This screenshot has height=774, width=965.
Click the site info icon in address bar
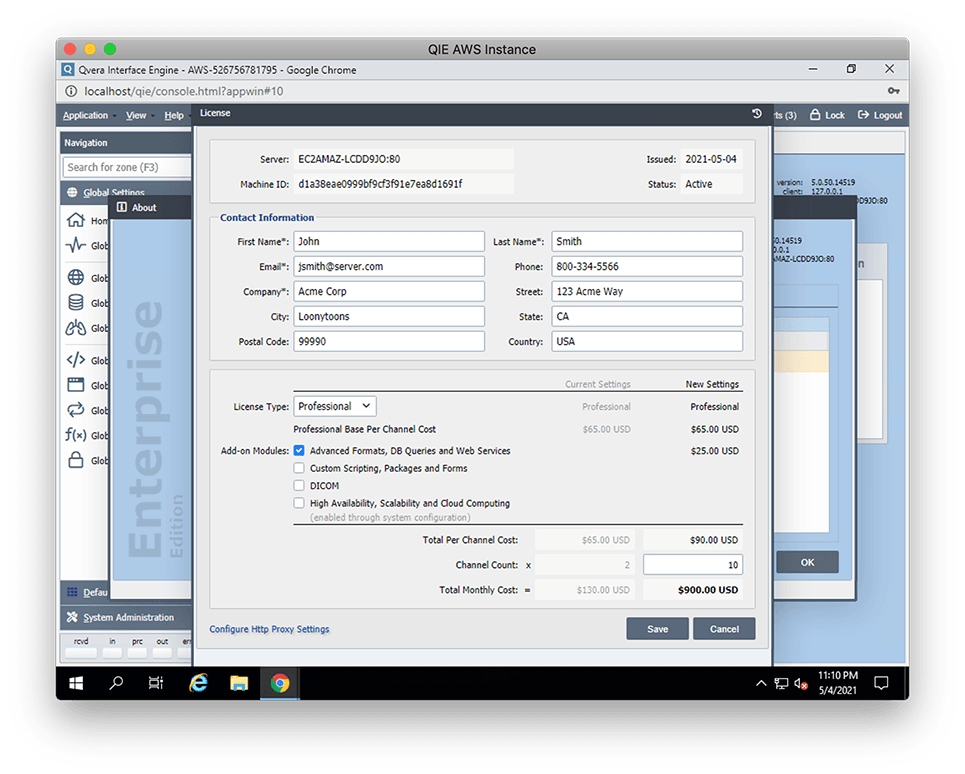point(71,91)
